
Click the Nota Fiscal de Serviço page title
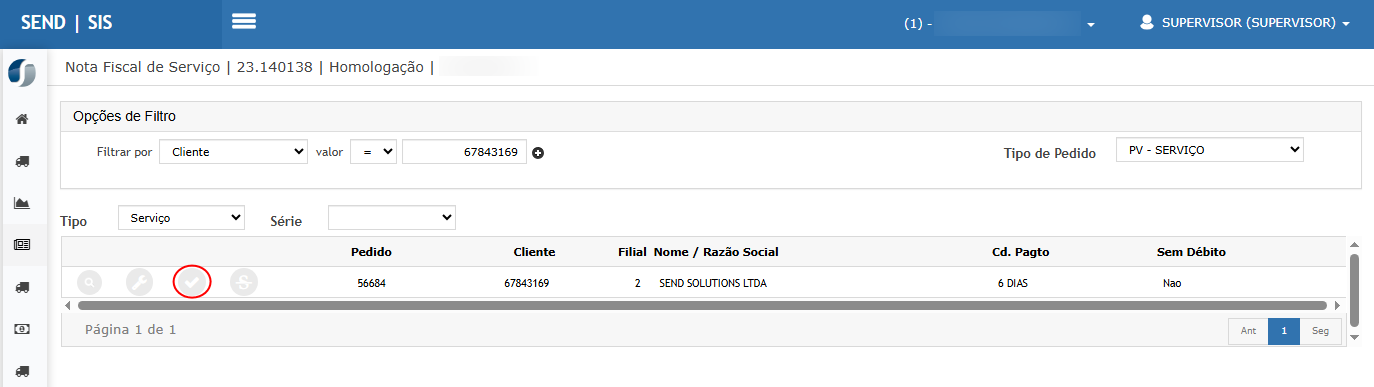tap(142, 68)
